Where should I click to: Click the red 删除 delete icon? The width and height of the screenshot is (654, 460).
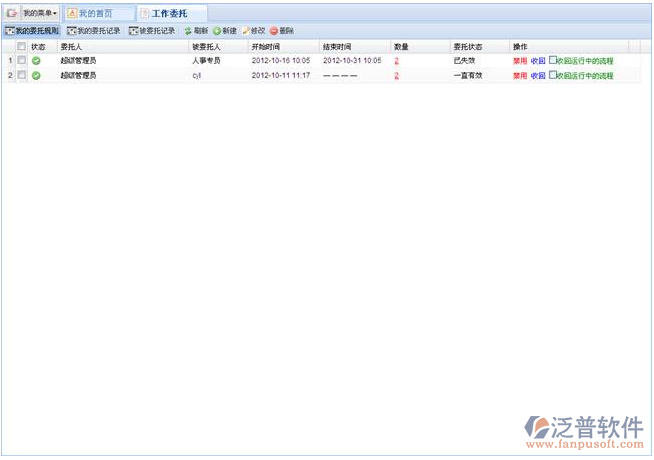[274, 31]
